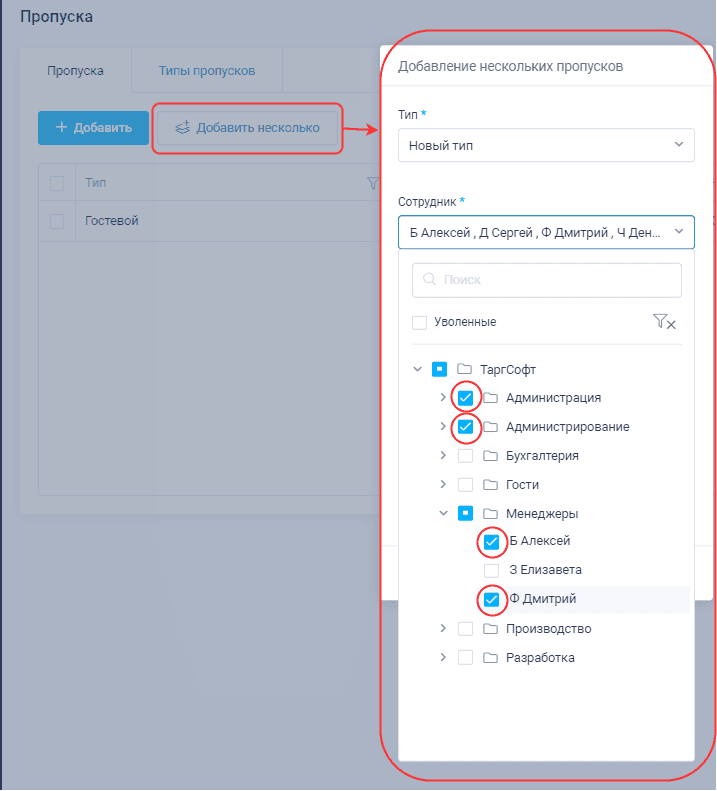Click the clear filter funnel icon

click(664, 322)
